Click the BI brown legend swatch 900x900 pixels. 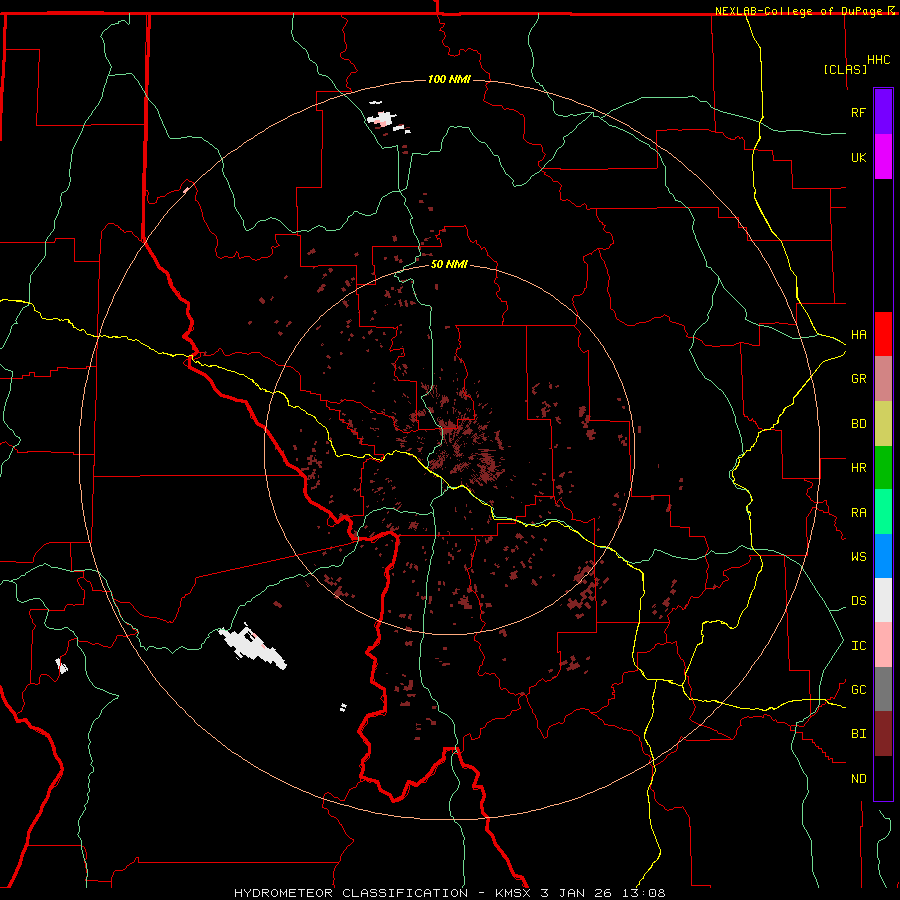click(x=883, y=734)
